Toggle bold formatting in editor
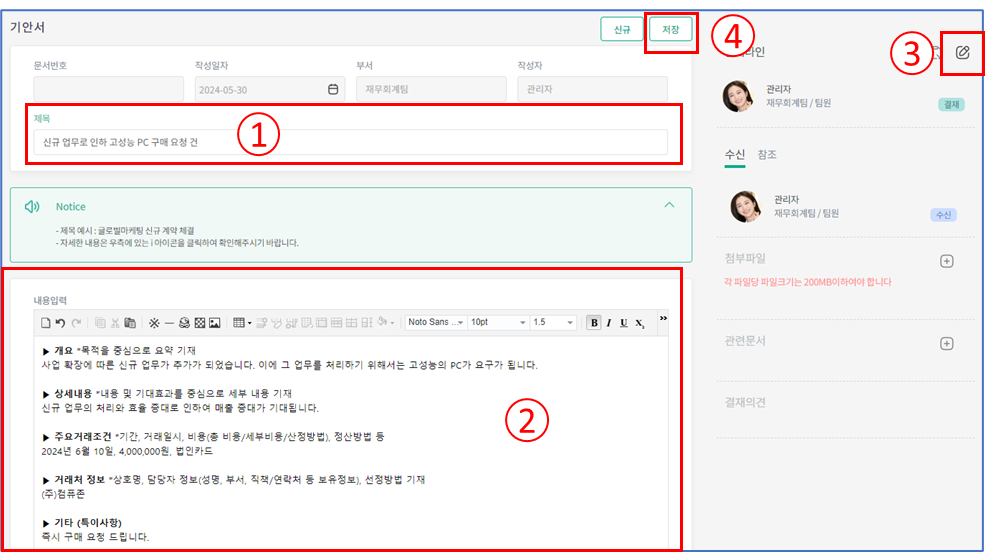Screen dimensions: 985x552 coord(594,323)
